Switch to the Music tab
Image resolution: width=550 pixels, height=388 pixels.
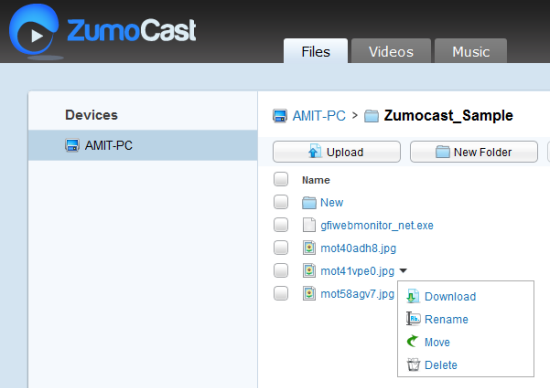[x=471, y=51]
